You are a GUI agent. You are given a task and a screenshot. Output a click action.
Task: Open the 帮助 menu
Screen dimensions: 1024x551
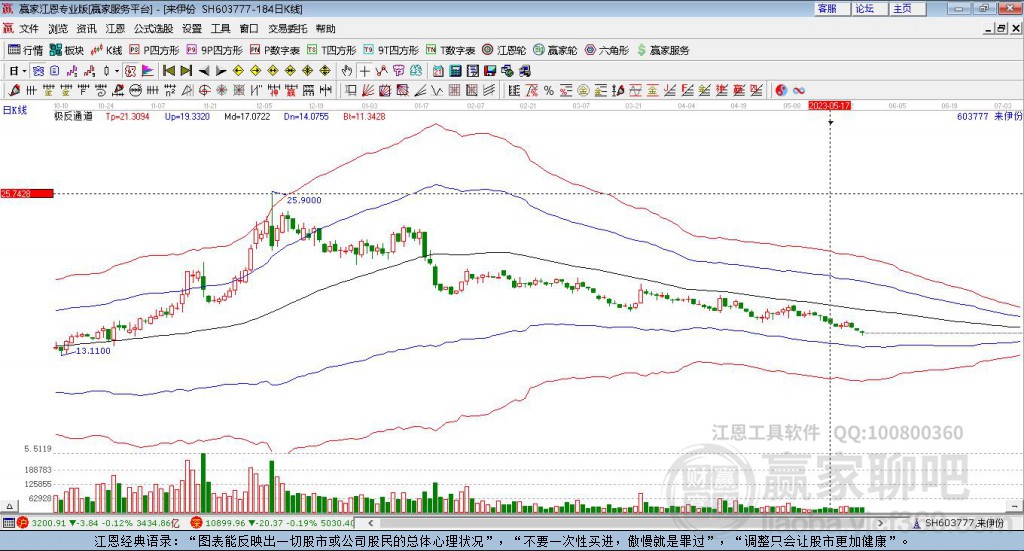click(x=325, y=29)
